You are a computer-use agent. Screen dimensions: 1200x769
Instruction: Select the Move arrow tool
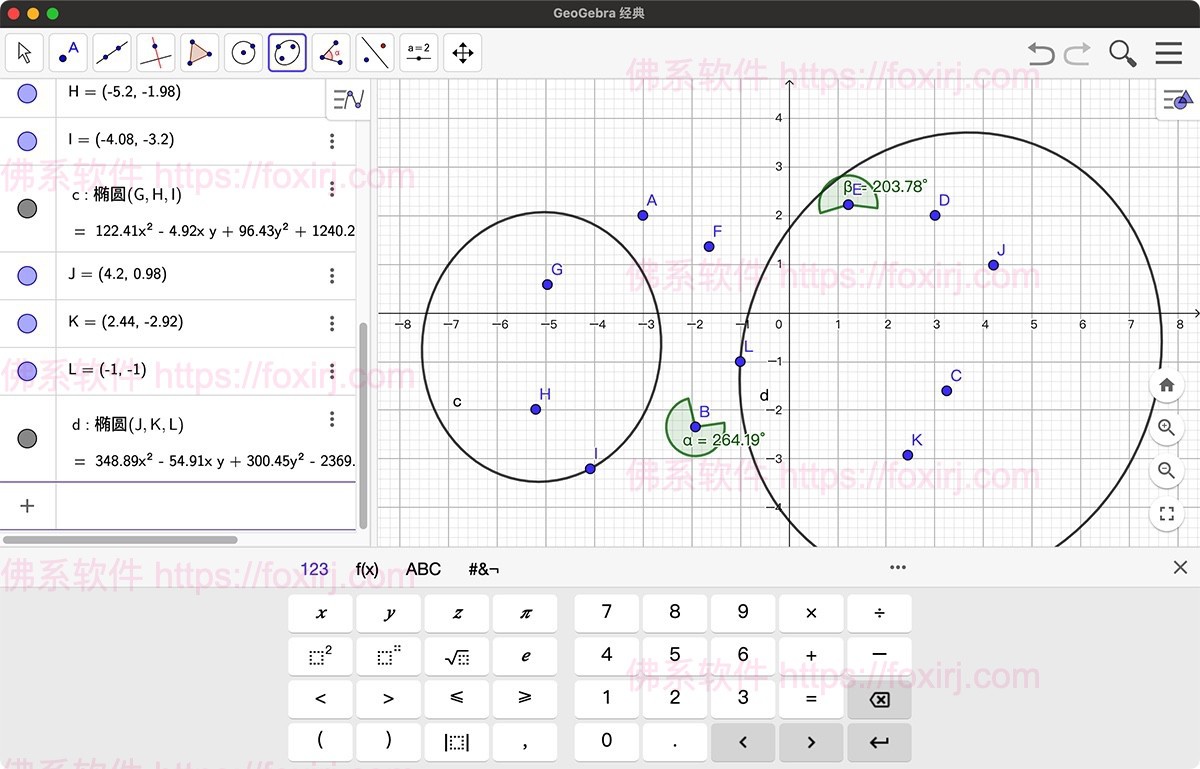(24, 52)
